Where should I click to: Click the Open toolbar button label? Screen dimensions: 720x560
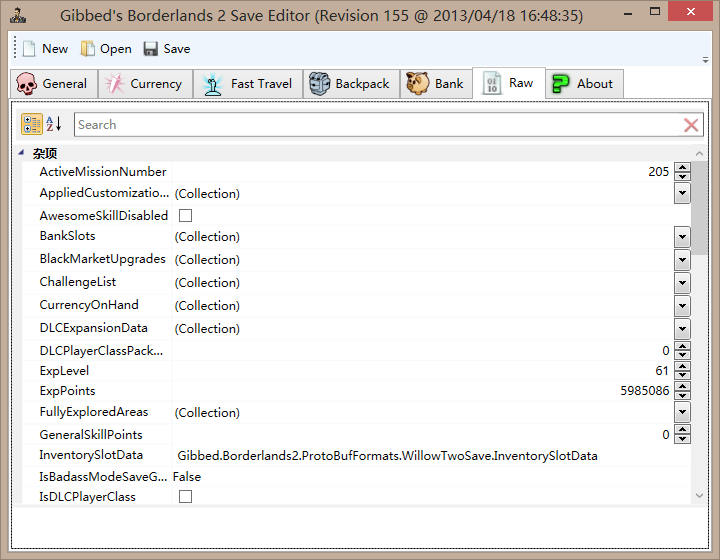(116, 49)
